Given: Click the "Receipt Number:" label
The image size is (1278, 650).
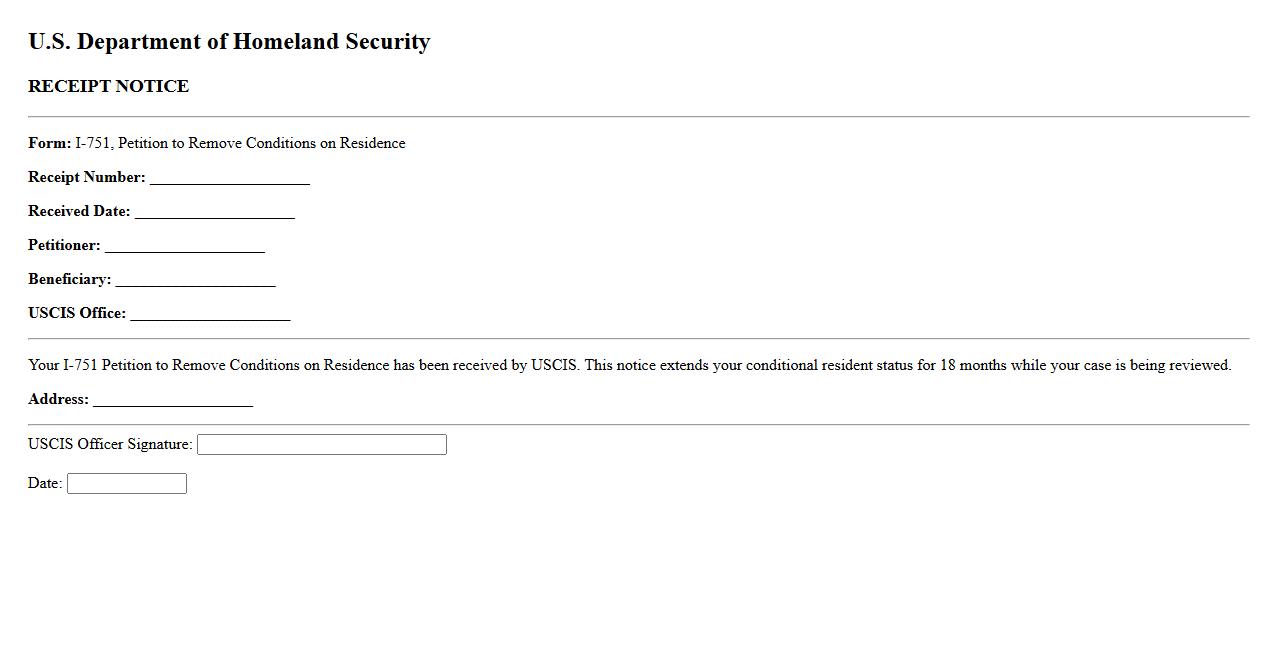Looking at the screenshot, I should 87,177.
